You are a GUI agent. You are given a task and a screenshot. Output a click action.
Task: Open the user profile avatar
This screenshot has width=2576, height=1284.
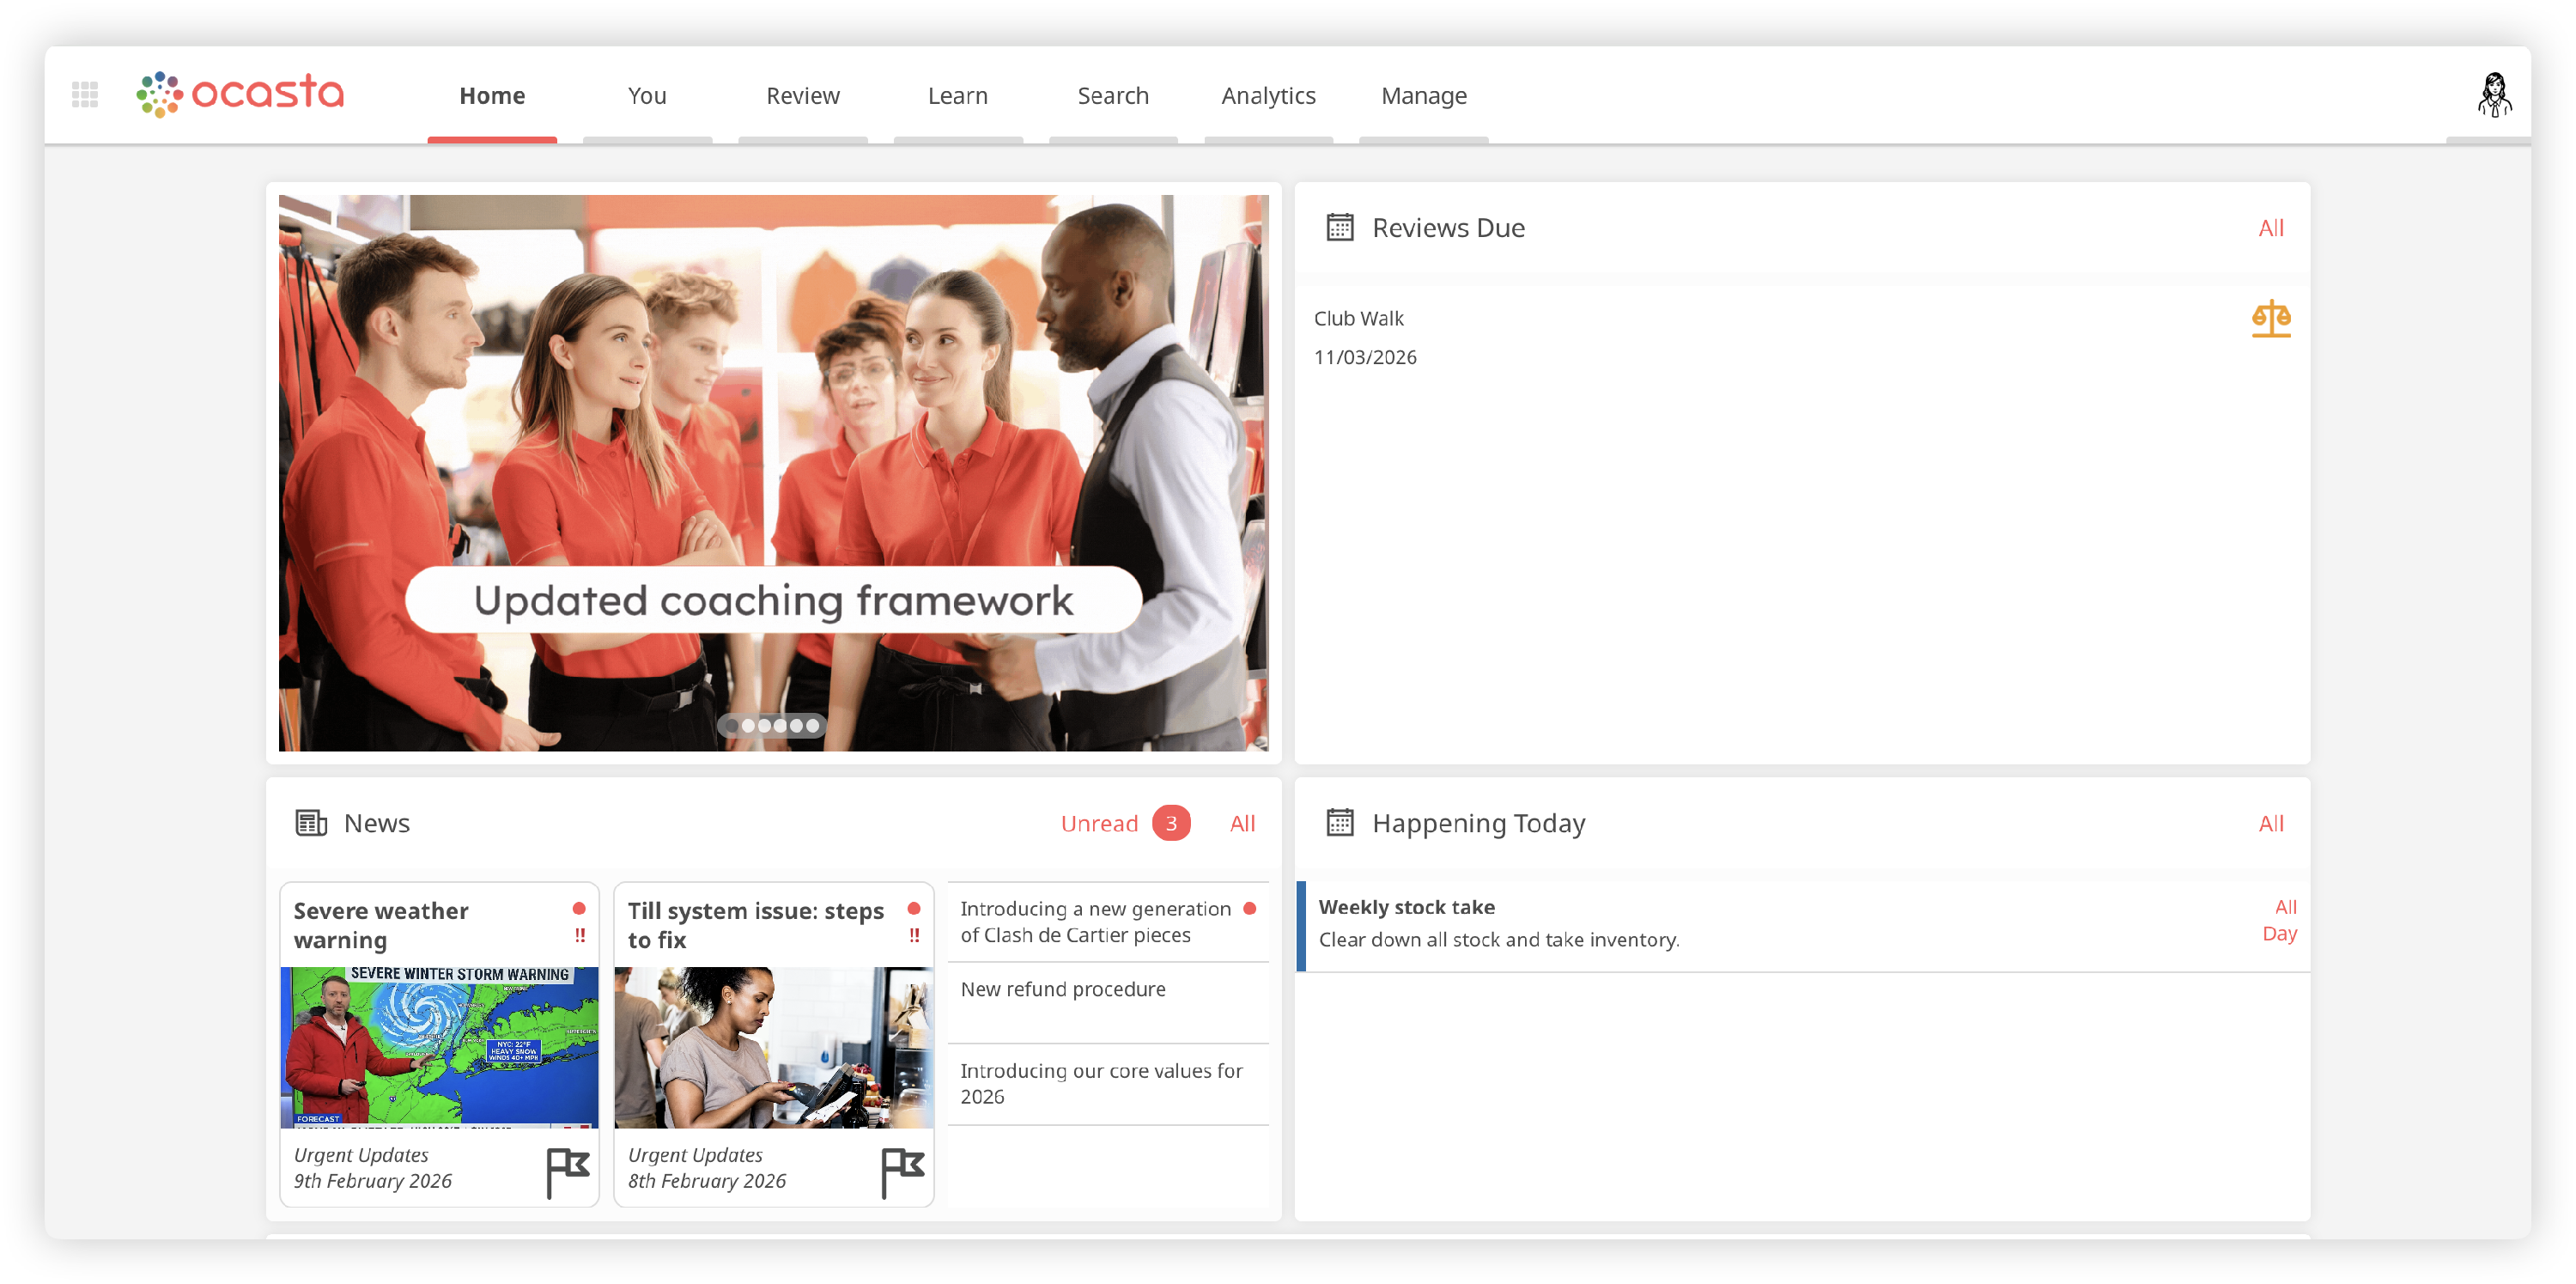2494,95
